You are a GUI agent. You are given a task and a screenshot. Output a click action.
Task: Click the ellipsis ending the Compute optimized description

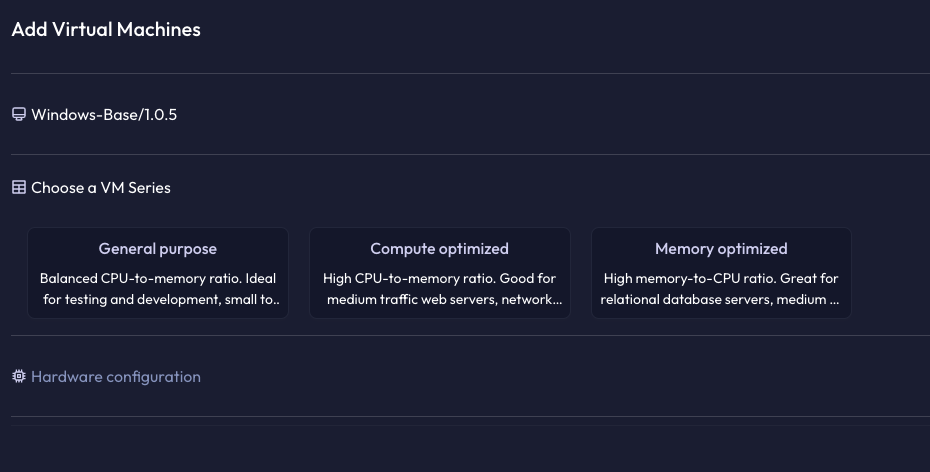(558, 302)
